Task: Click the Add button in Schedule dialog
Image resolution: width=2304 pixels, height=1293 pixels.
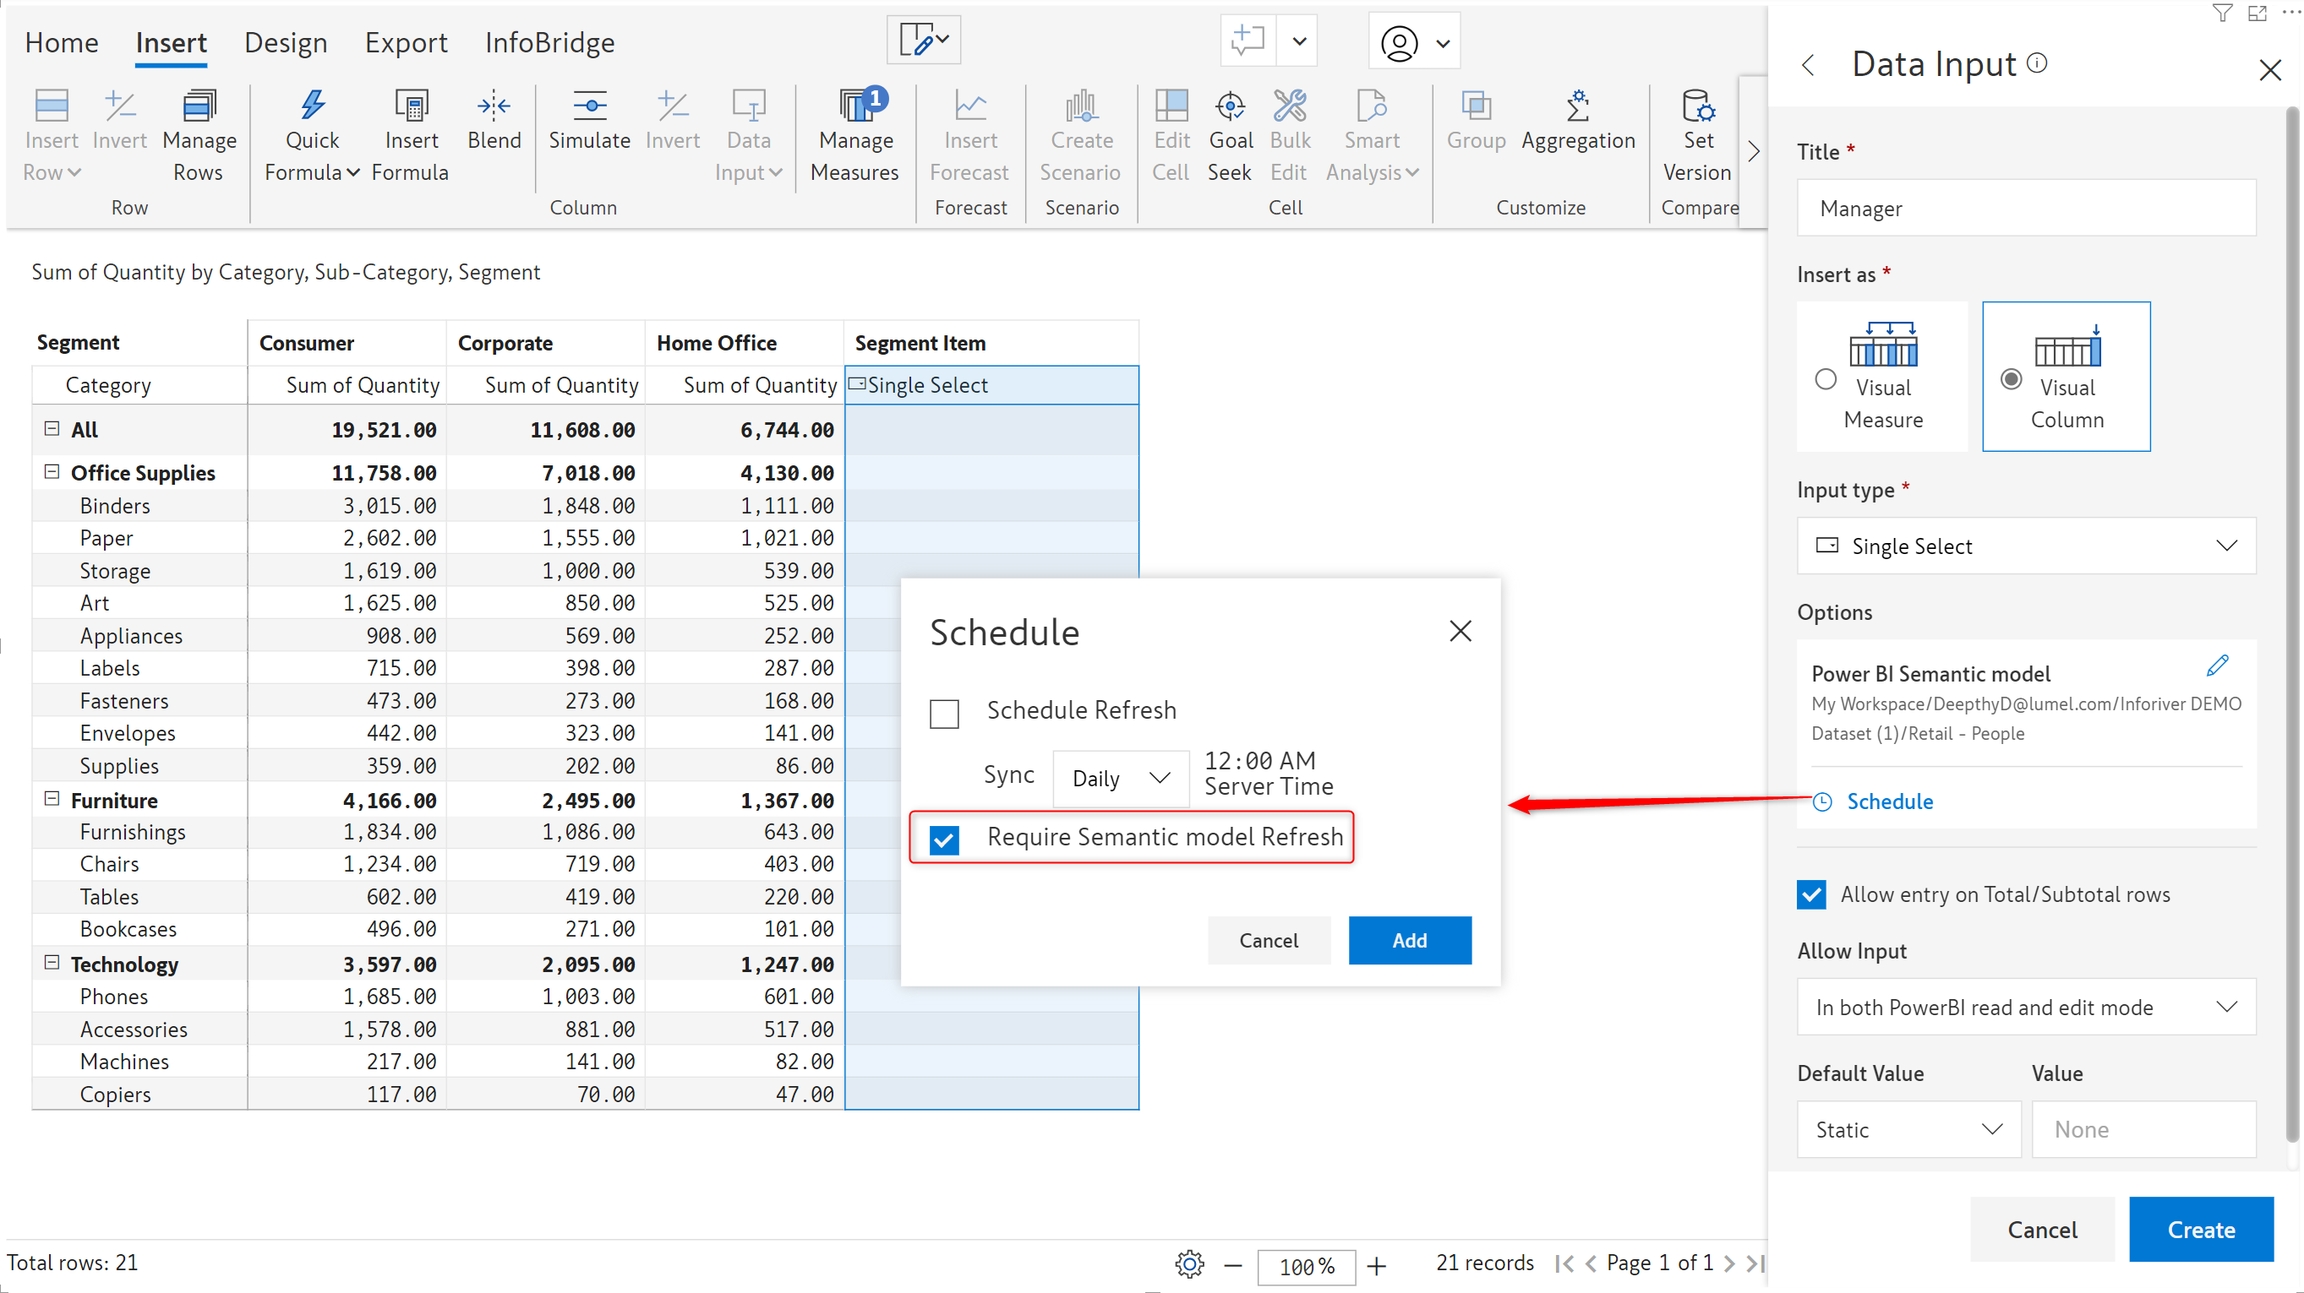Action: click(x=1409, y=940)
